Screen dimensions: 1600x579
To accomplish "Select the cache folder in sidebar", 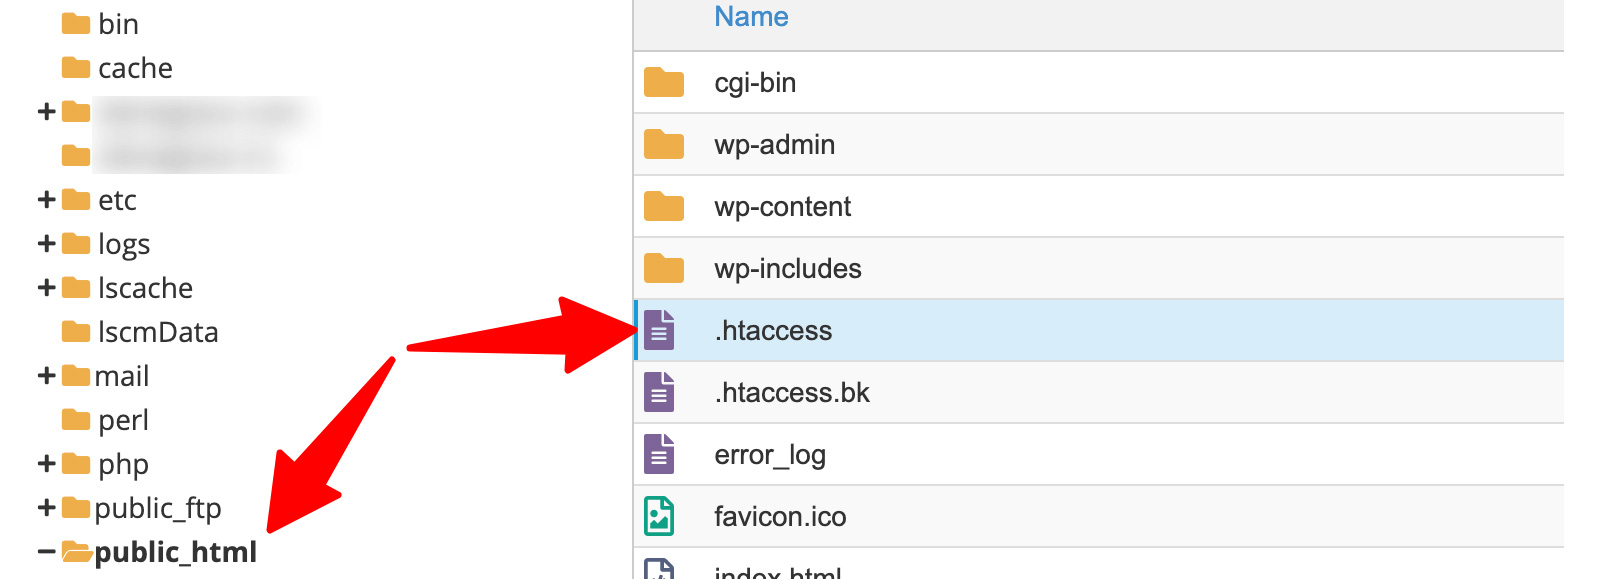I will pyautogui.click(x=135, y=68).
